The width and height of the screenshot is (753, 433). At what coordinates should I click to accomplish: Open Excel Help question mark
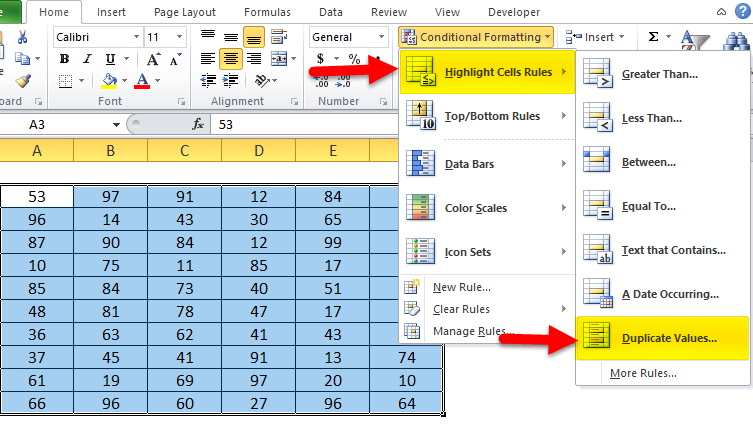[x=743, y=12]
